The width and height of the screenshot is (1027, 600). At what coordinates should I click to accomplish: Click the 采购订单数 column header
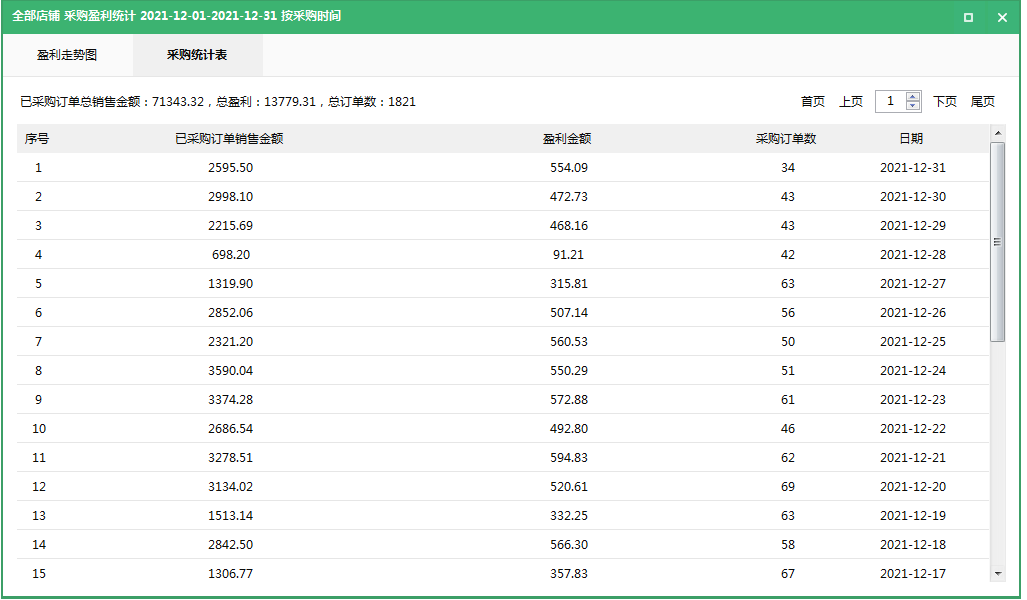[x=786, y=139]
